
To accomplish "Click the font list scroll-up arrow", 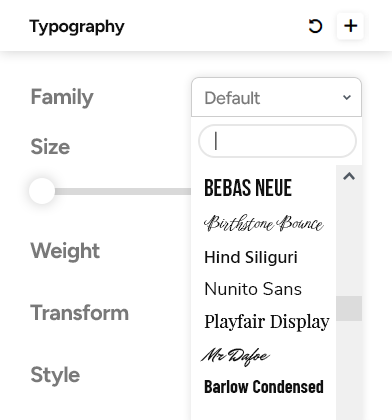I will pyautogui.click(x=349, y=176).
